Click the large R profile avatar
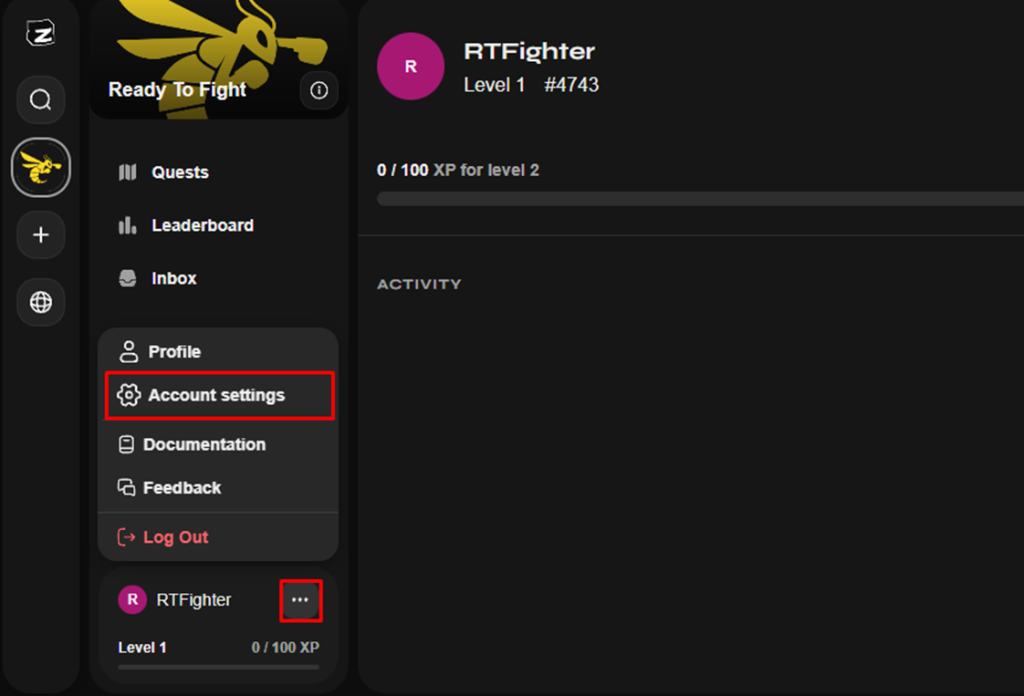The image size is (1024, 696). click(411, 66)
